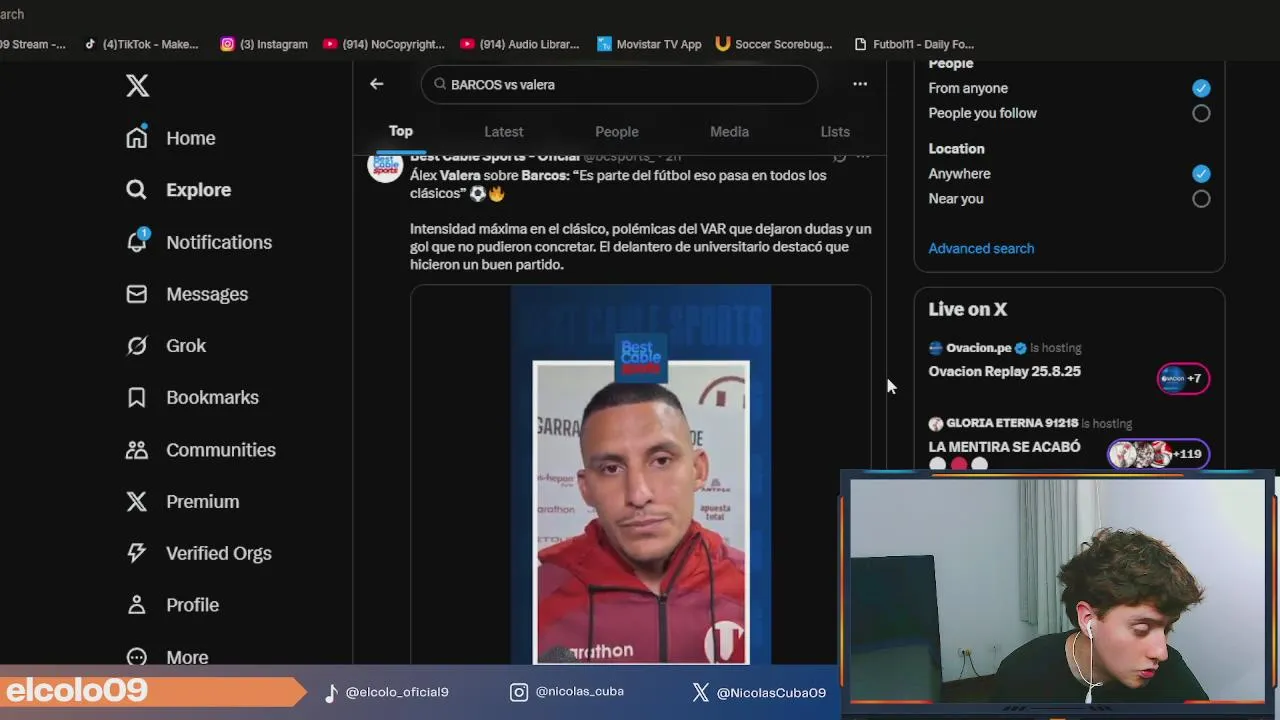The image size is (1280, 720).
Task: Go back with the left arrow
Action: pyautogui.click(x=377, y=84)
